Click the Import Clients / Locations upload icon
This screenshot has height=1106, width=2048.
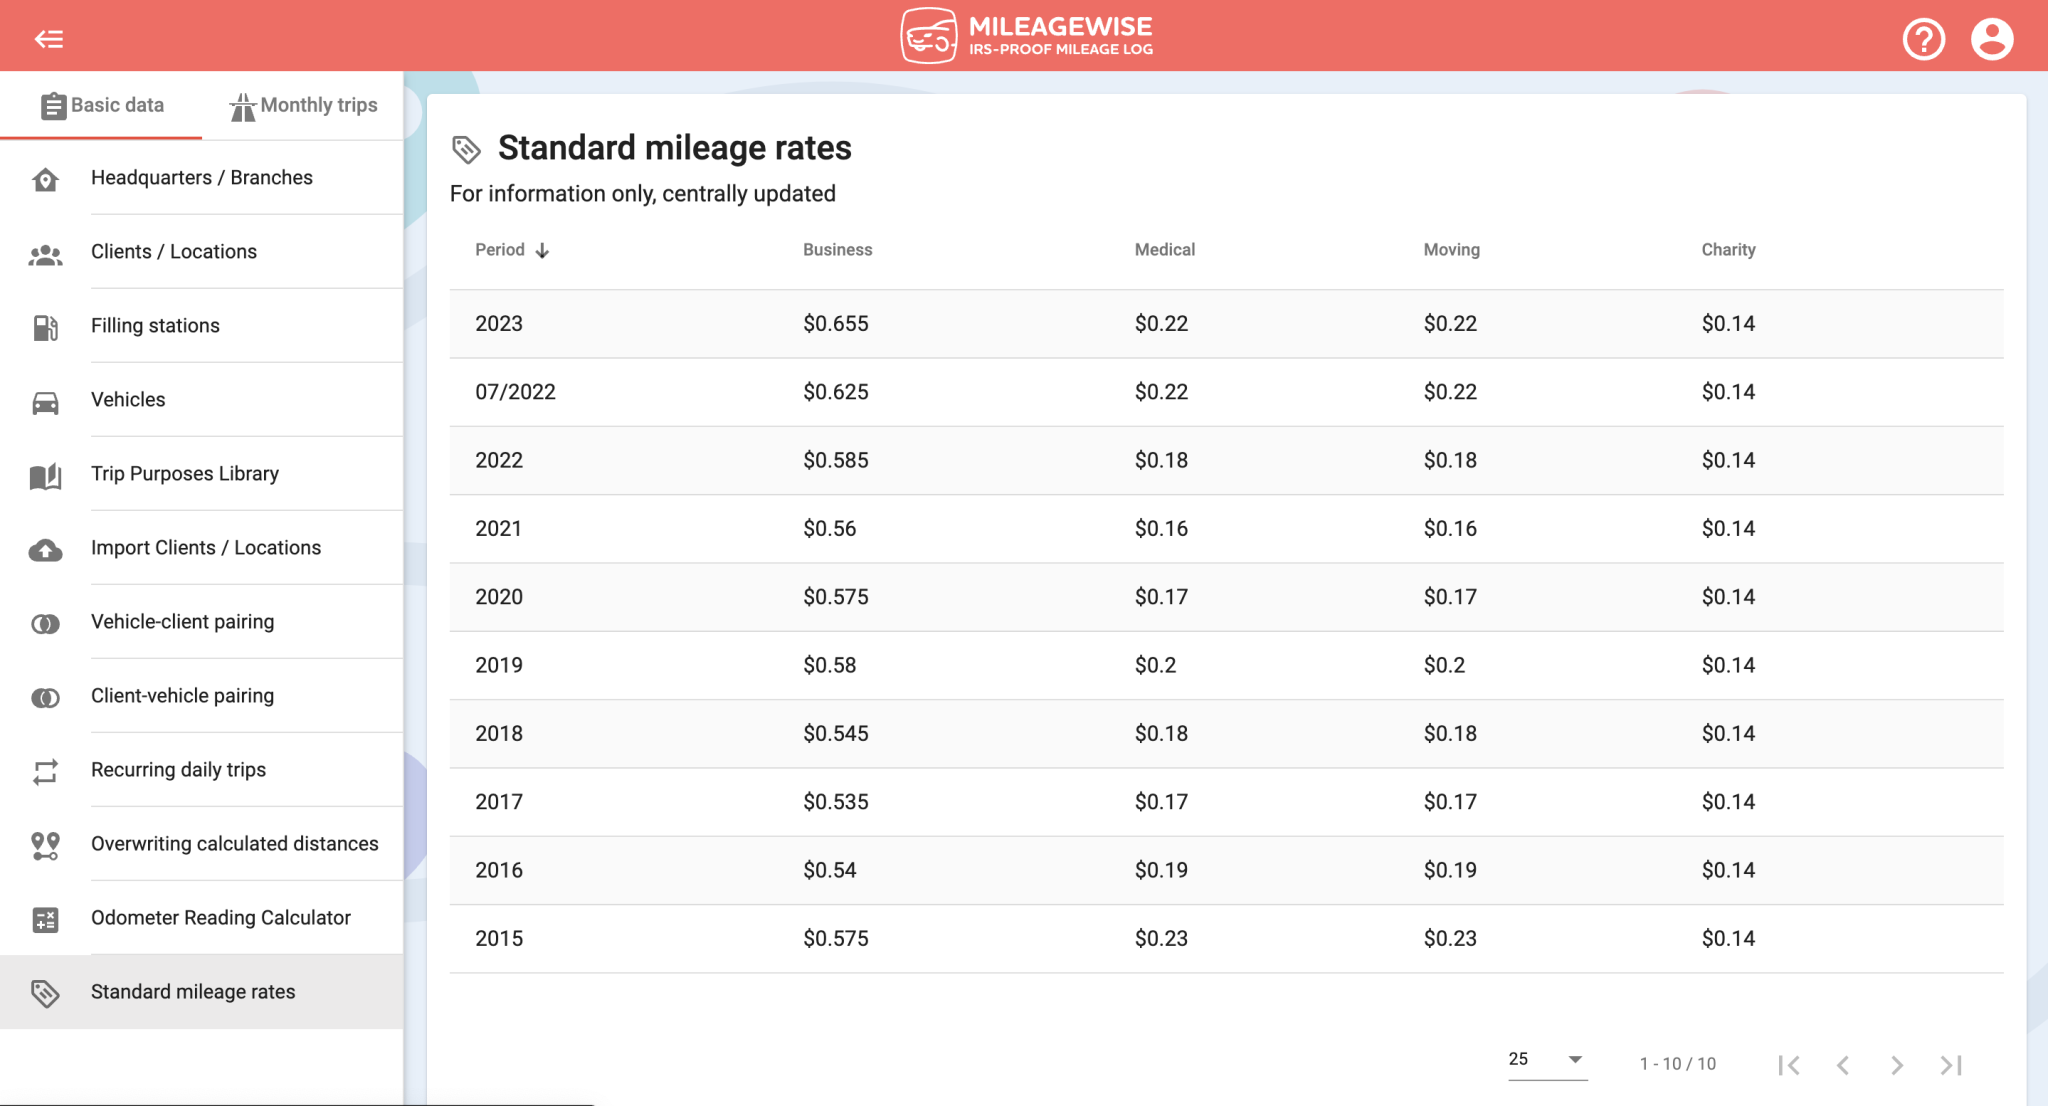[45, 550]
